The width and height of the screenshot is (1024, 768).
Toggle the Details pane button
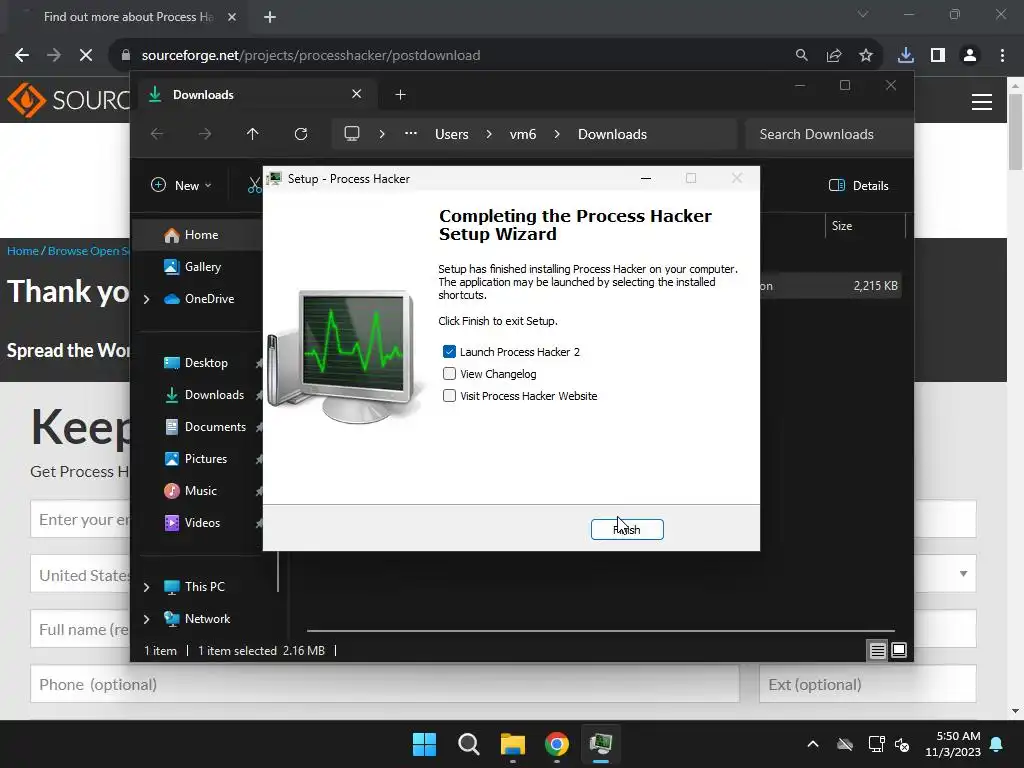pyautogui.click(x=858, y=185)
